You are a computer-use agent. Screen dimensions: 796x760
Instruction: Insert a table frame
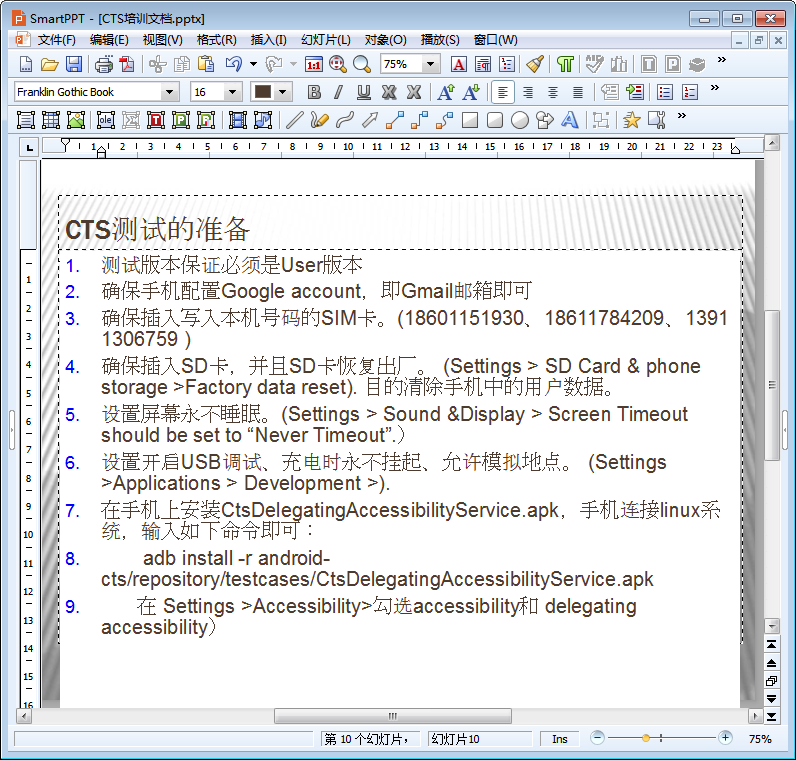coord(51,120)
